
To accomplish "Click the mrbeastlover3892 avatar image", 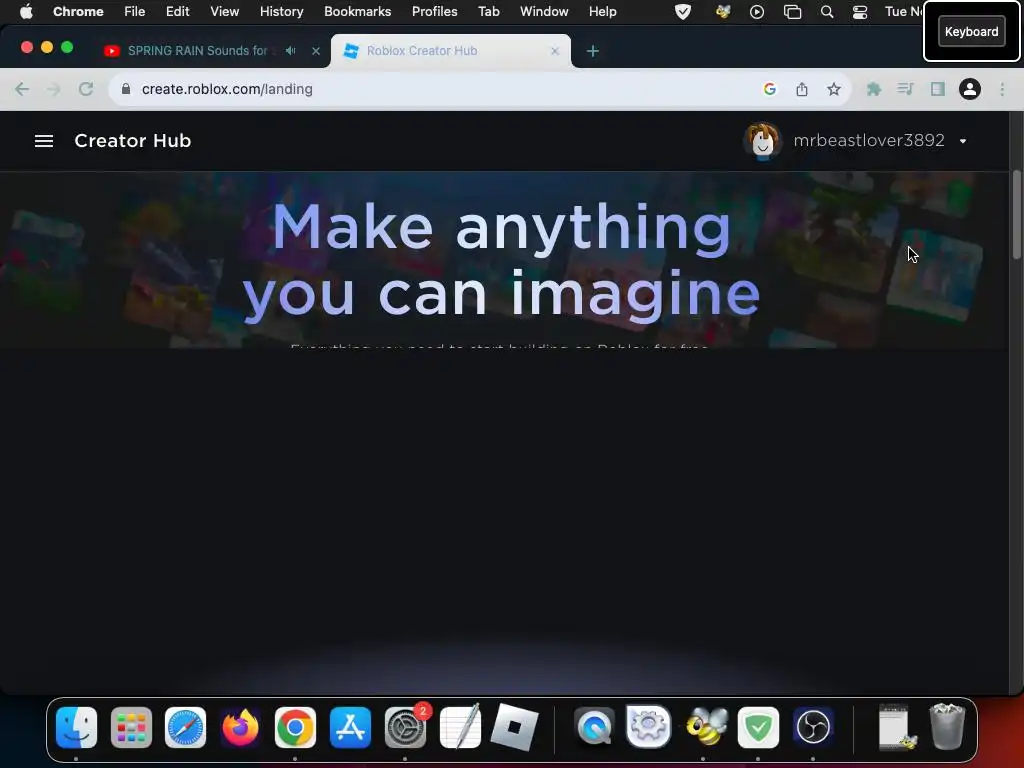I will click(762, 141).
